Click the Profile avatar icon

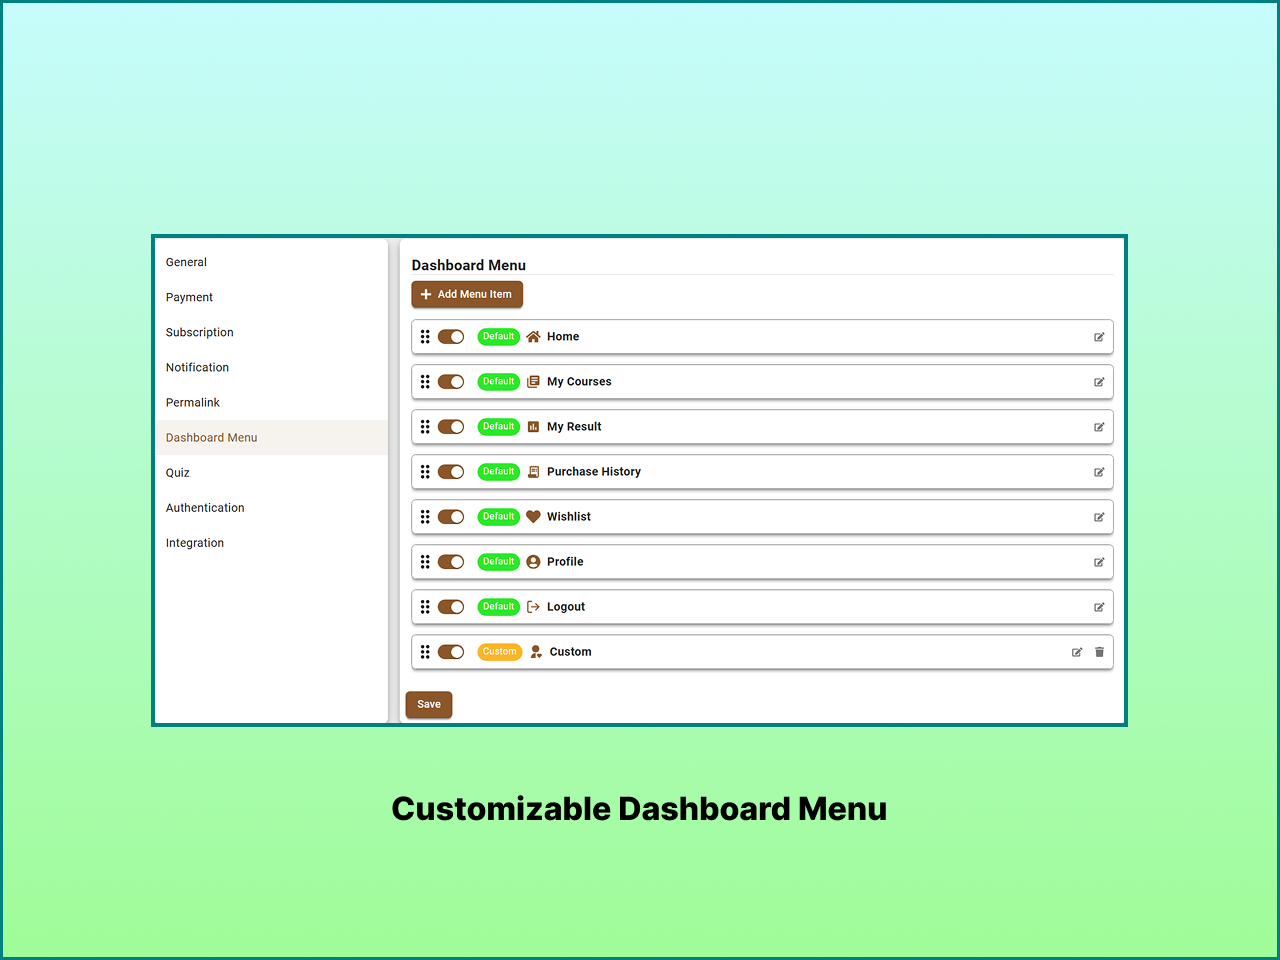(534, 561)
